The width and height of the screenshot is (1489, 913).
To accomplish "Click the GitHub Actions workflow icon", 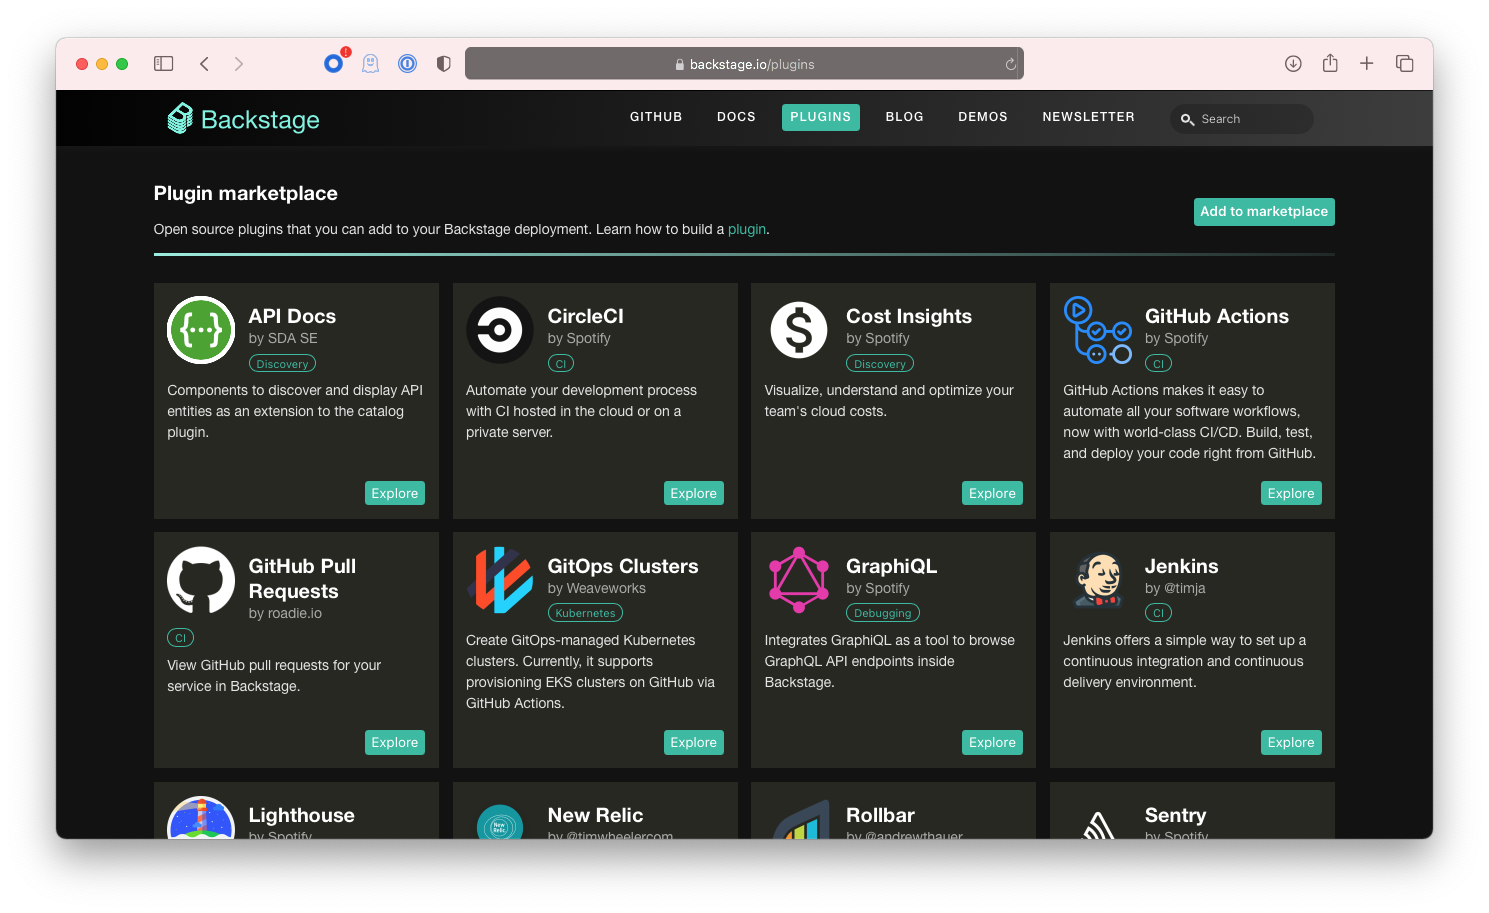I will (1097, 330).
